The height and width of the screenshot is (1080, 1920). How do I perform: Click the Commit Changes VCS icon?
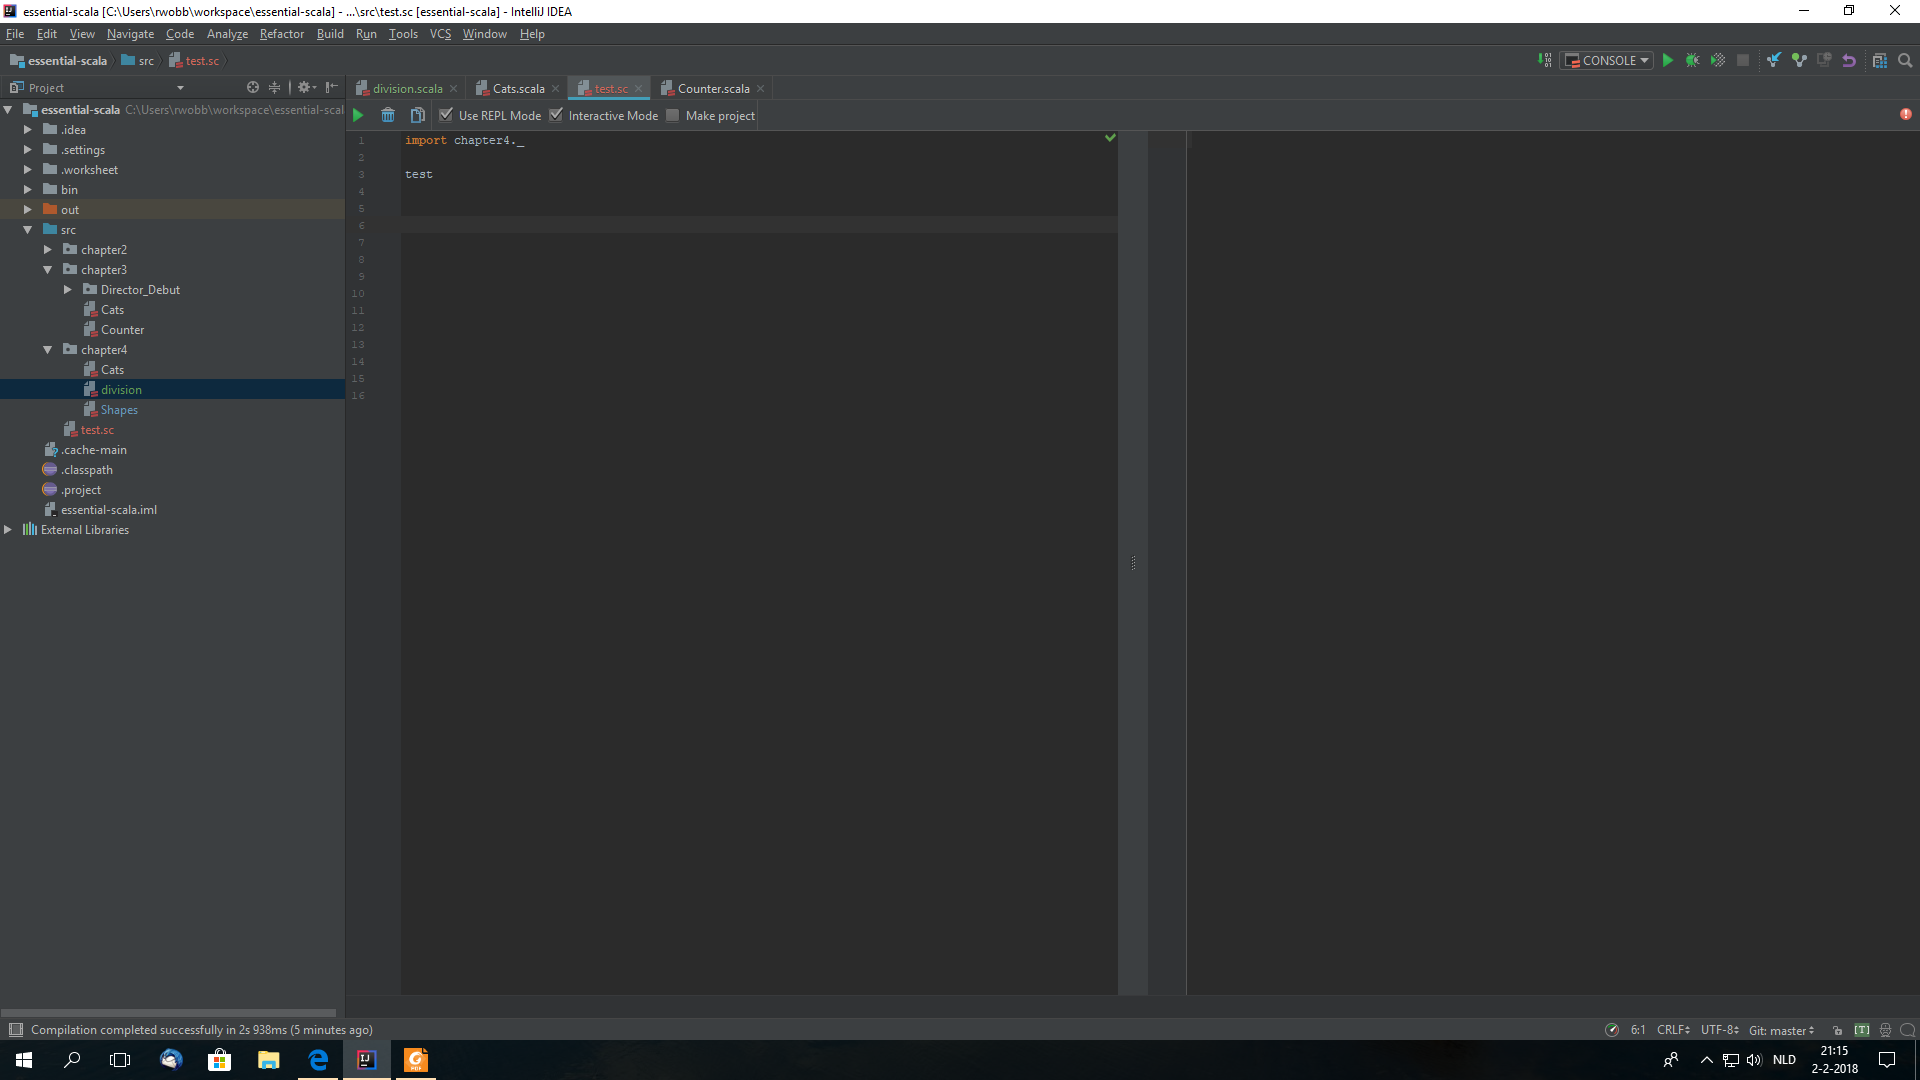(1799, 60)
